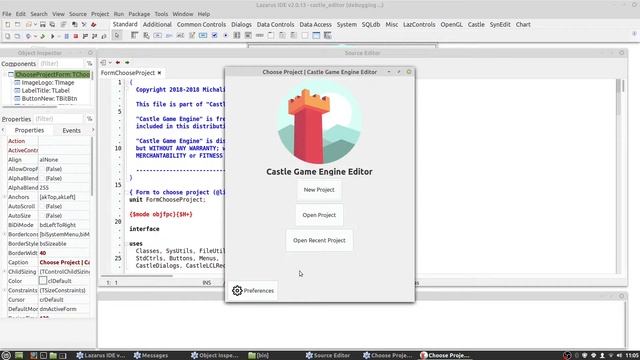Expand the Constraints property
Image resolution: width=640 pixels, height=360 pixels.
tap(4, 290)
